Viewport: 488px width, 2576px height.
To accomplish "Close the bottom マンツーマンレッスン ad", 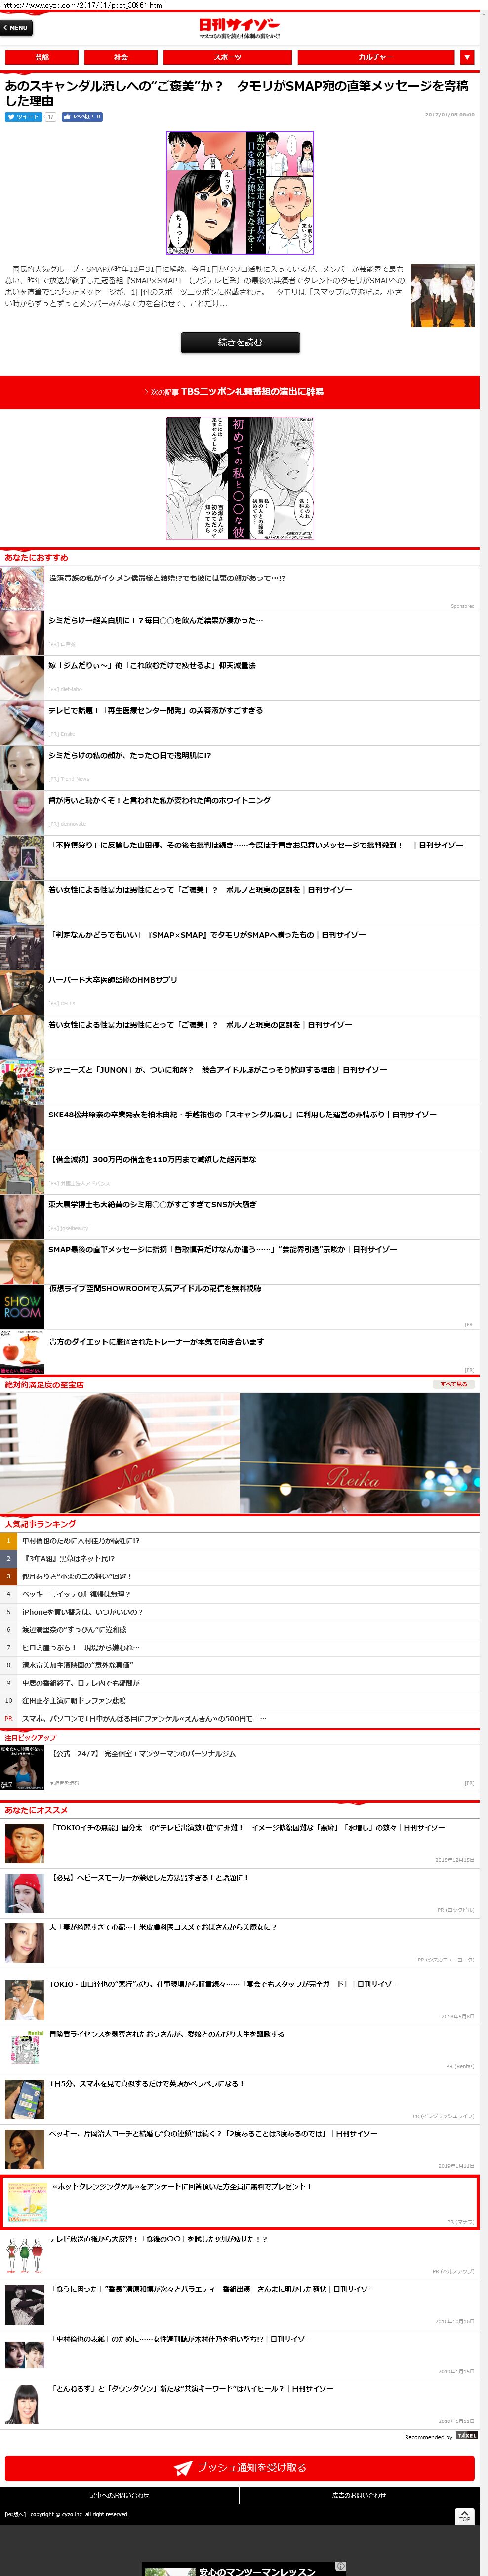I will coord(341,2566).
